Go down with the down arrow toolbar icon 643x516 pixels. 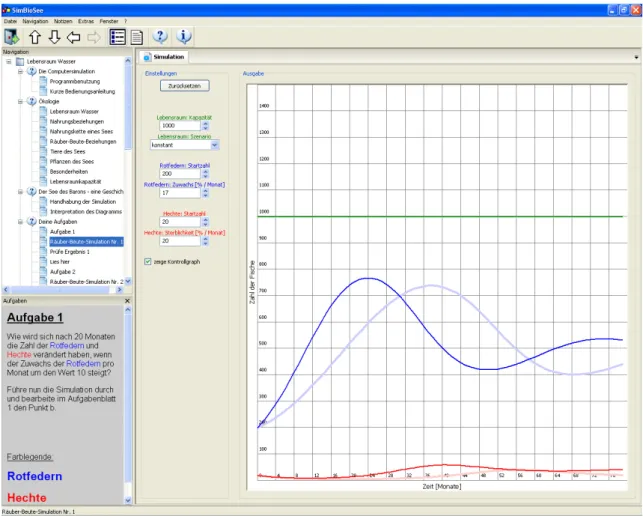click(54, 37)
